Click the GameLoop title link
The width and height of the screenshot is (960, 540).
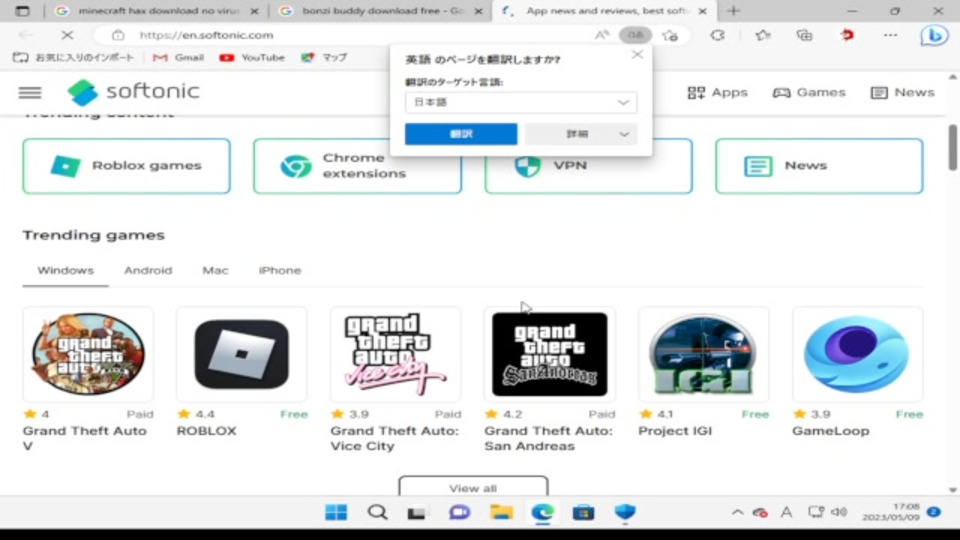(x=831, y=431)
